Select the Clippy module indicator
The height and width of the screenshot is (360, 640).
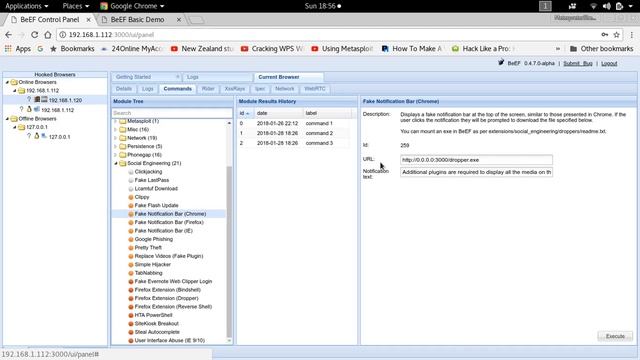click(x=131, y=197)
